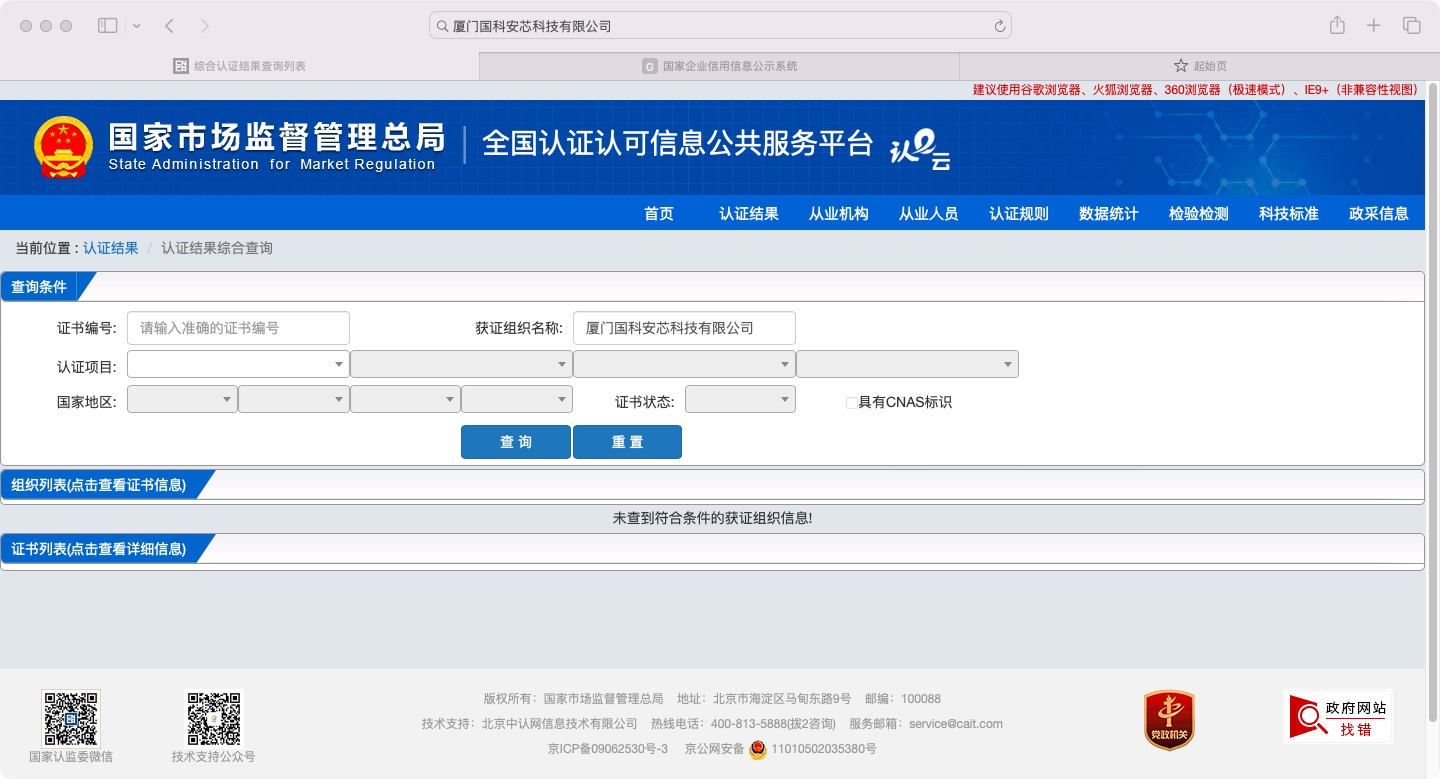
Task: Click the national emblem logo
Action: click(x=63, y=147)
